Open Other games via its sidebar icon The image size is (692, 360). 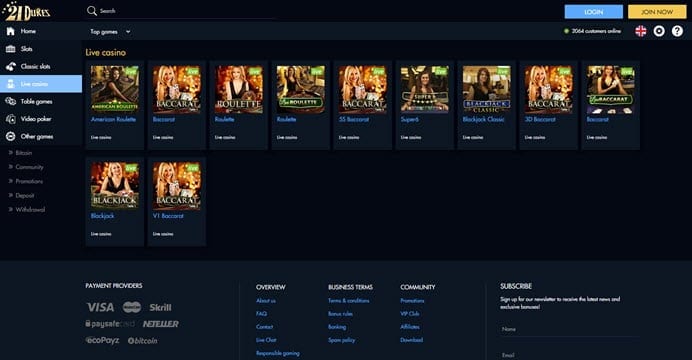point(11,137)
